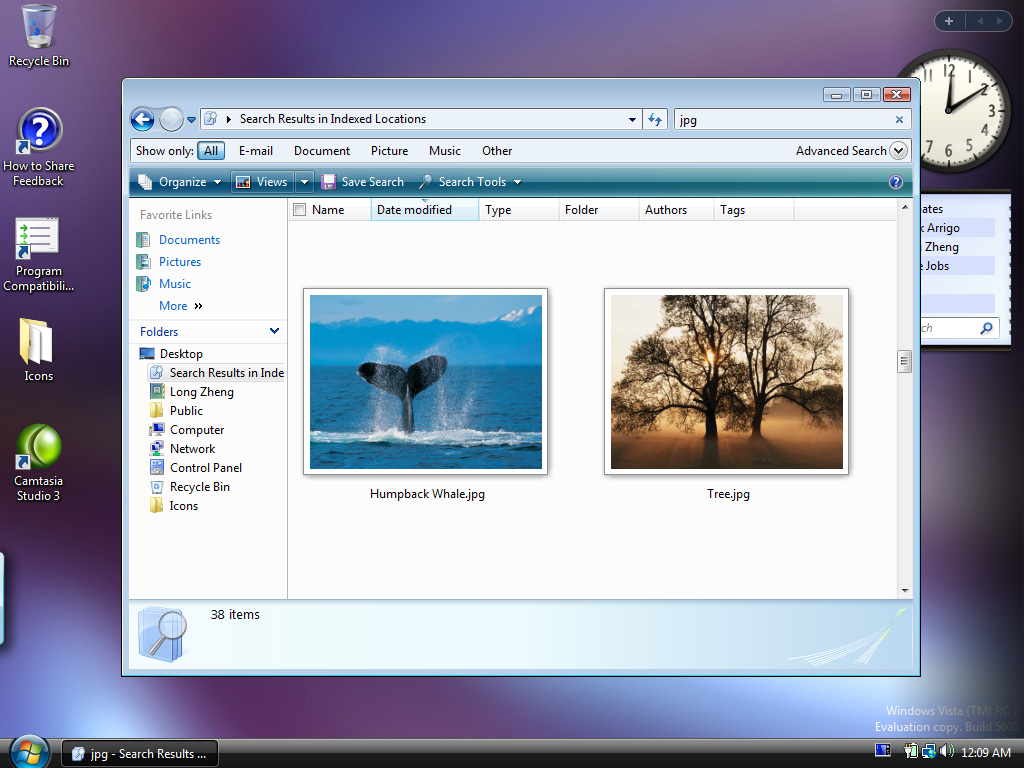Open Program Compatibility desktop shortcut
The height and width of the screenshot is (768, 1024).
click(39, 255)
